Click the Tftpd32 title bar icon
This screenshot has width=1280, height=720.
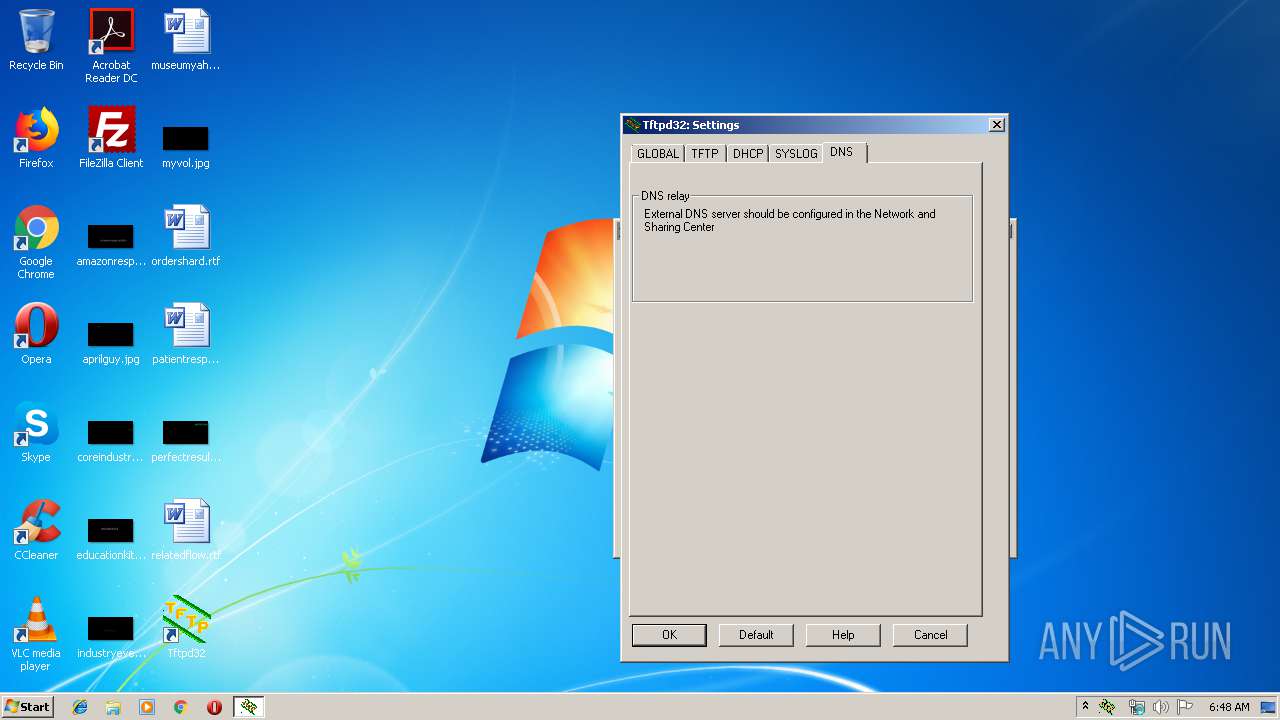tap(632, 125)
